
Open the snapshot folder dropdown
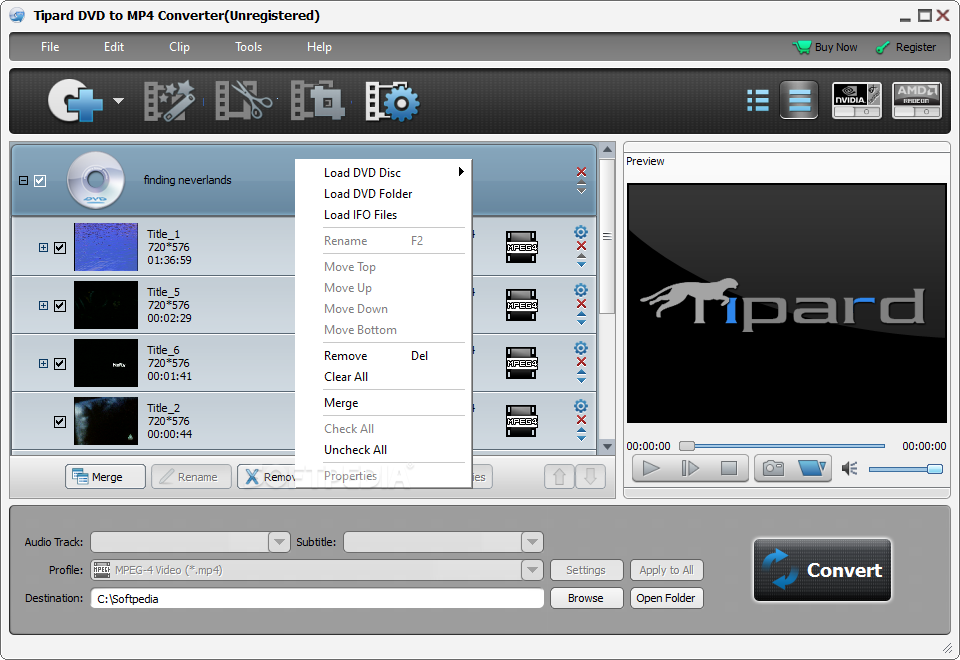tap(812, 468)
